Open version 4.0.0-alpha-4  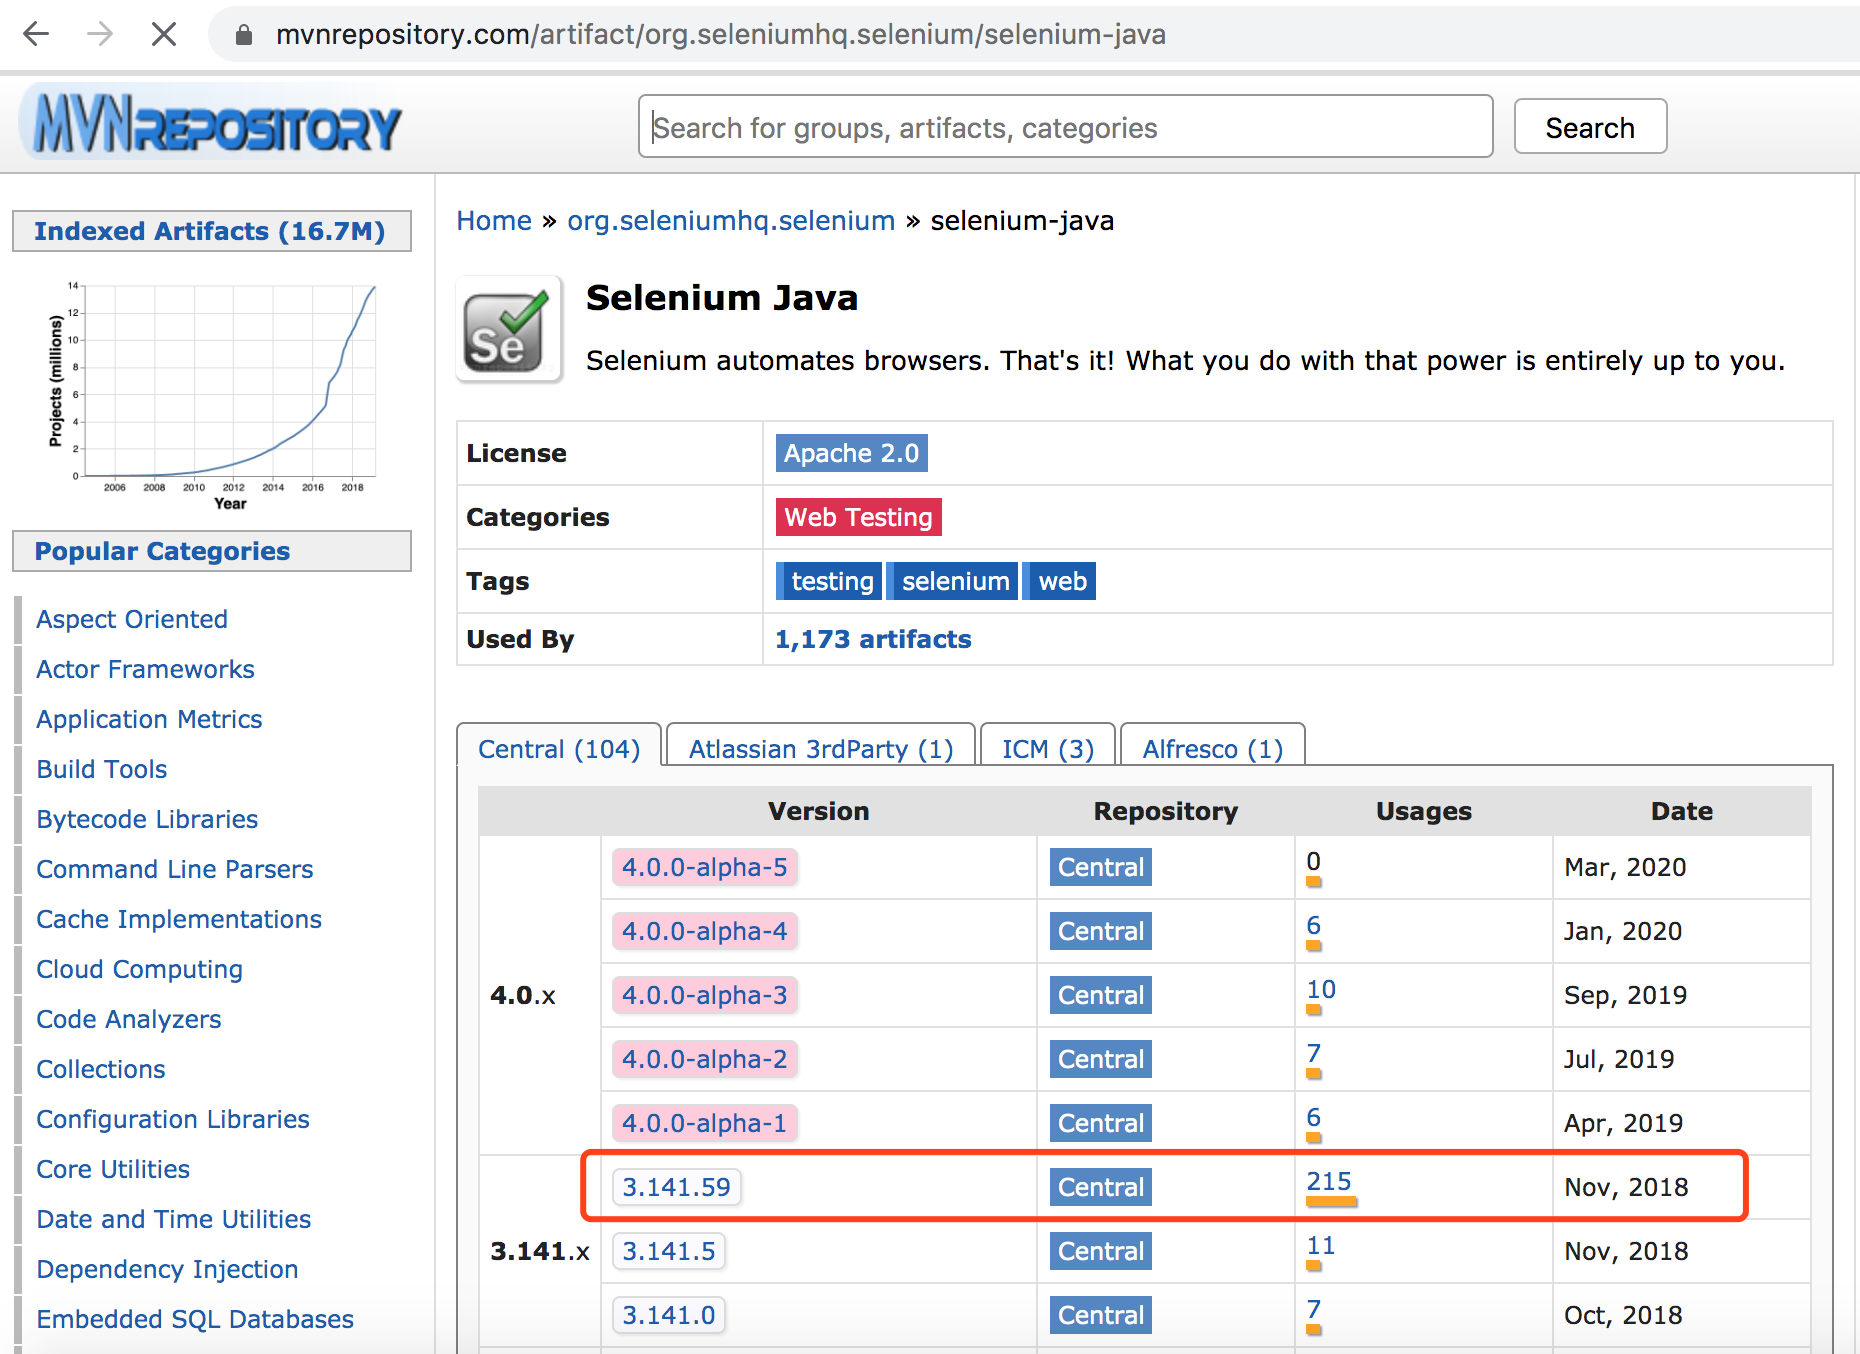(705, 931)
